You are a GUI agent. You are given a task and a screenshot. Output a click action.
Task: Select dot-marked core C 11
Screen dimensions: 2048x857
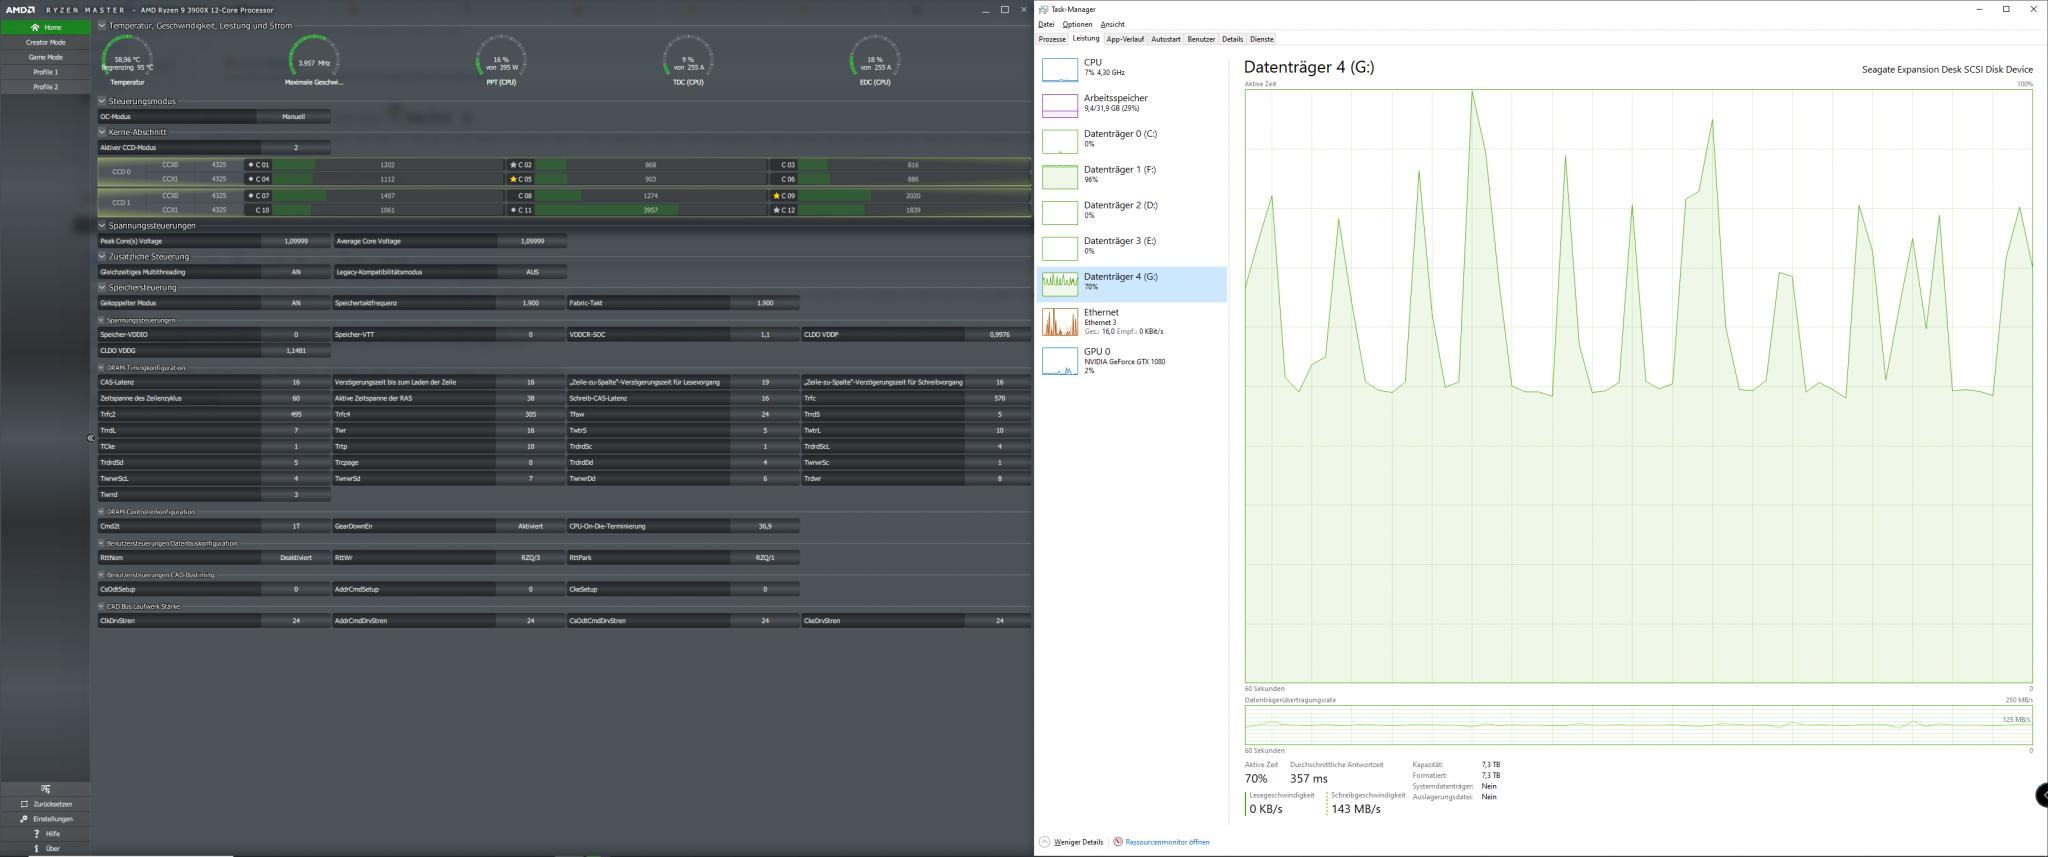(521, 211)
